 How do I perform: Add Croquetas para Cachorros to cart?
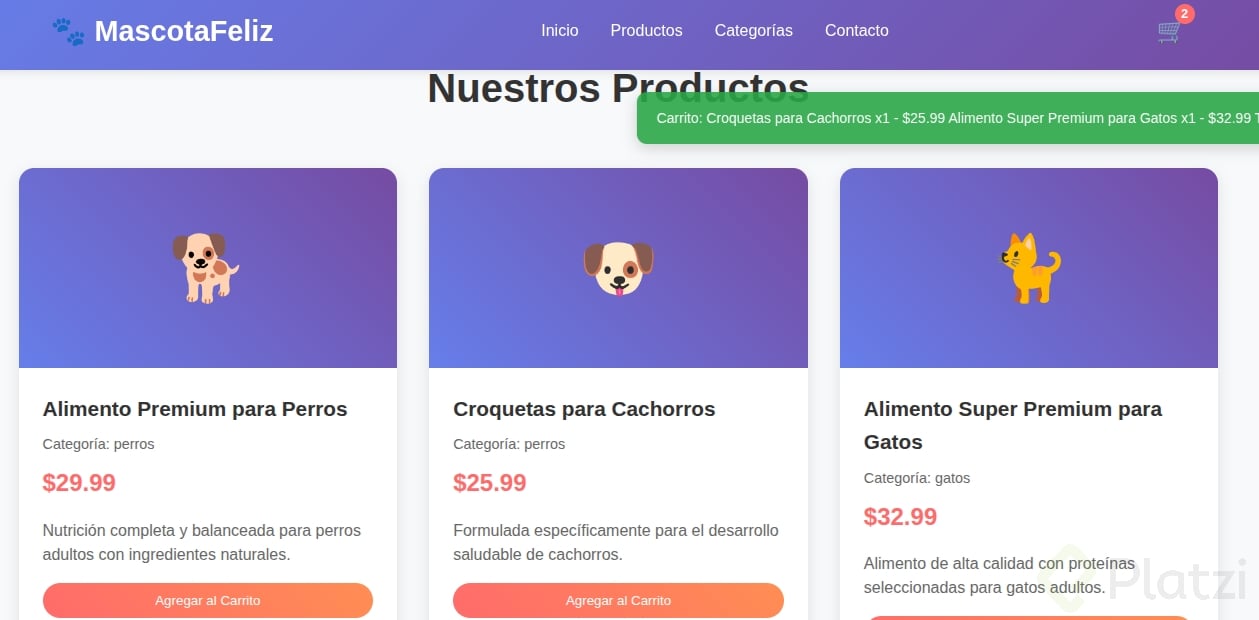point(618,601)
